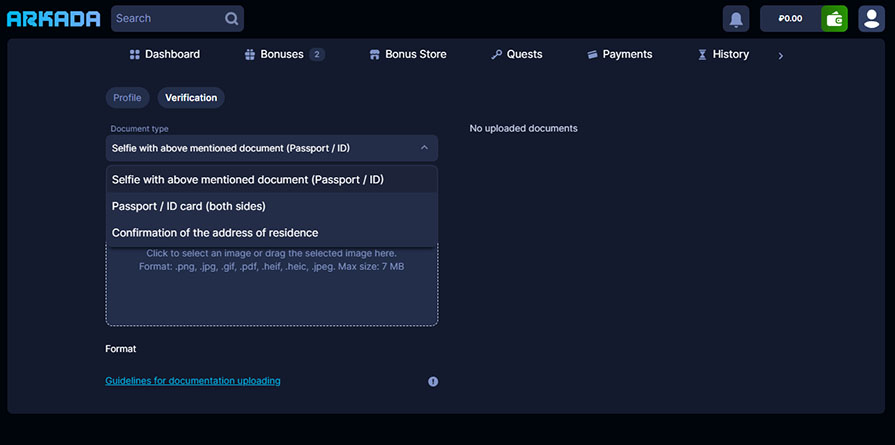Image resolution: width=895 pixels, height=445 pixels.
Task: Switch to the Quests tab
Action: tap(517, 54)
